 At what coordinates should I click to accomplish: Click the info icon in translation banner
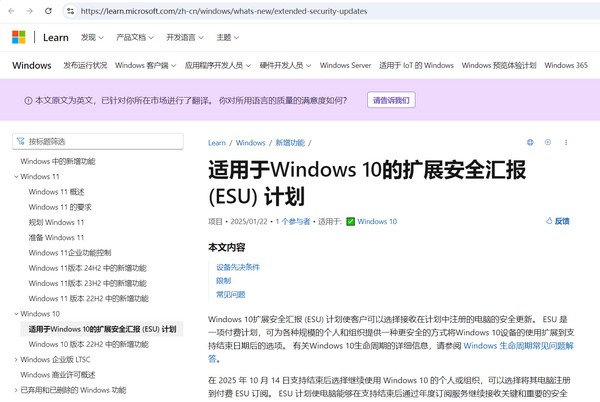tap(28, 101)
